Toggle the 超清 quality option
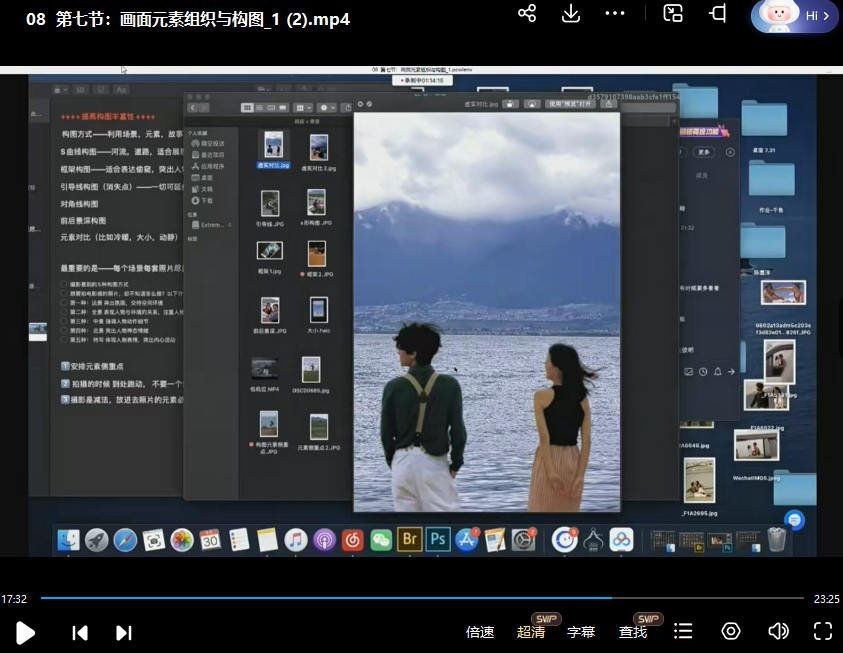 530,632
